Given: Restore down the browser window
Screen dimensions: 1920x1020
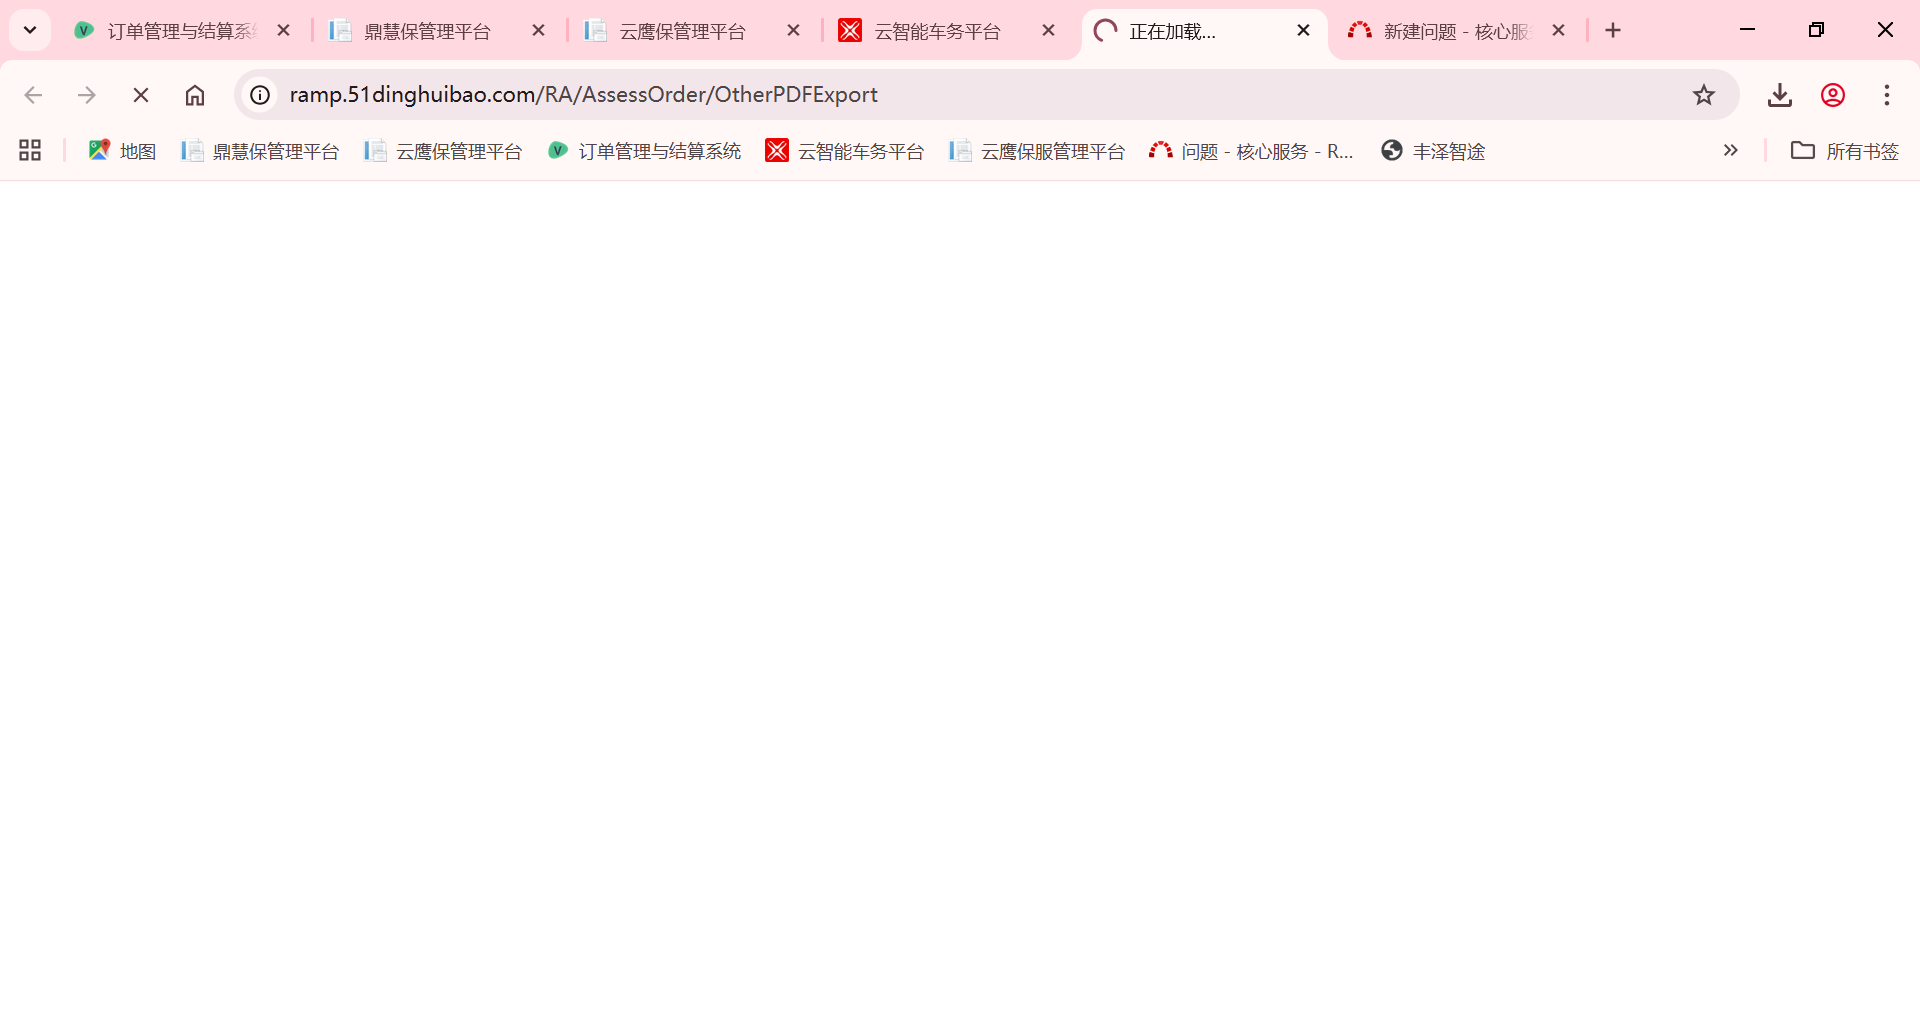Looking at the screenshot, I should (1817, 30).
